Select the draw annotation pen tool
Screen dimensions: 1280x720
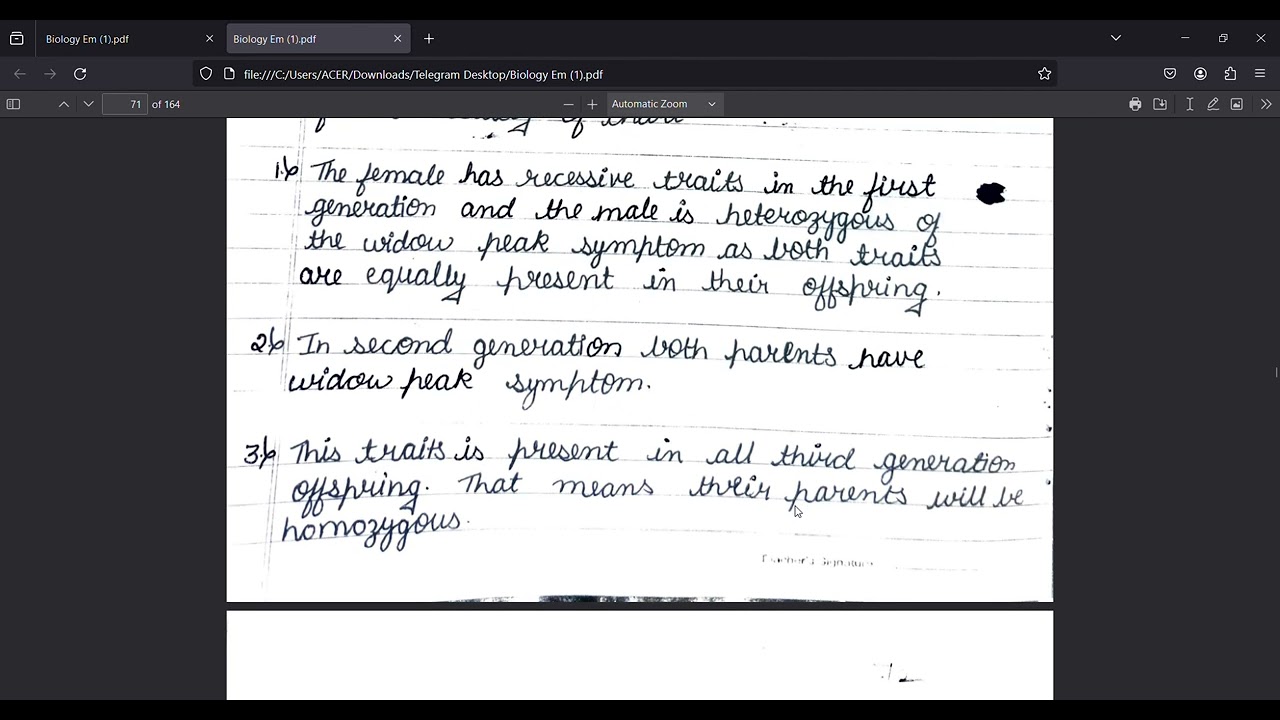1213,104
